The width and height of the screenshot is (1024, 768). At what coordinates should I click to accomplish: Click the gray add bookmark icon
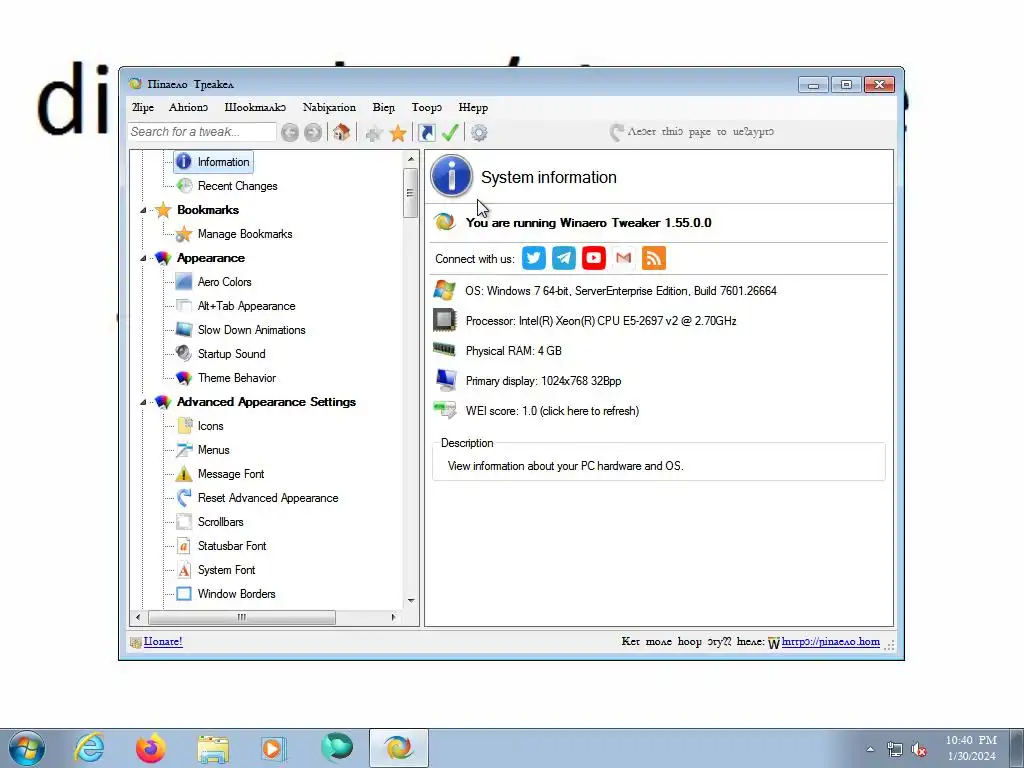pyautogui.click(x=374, y=133)
